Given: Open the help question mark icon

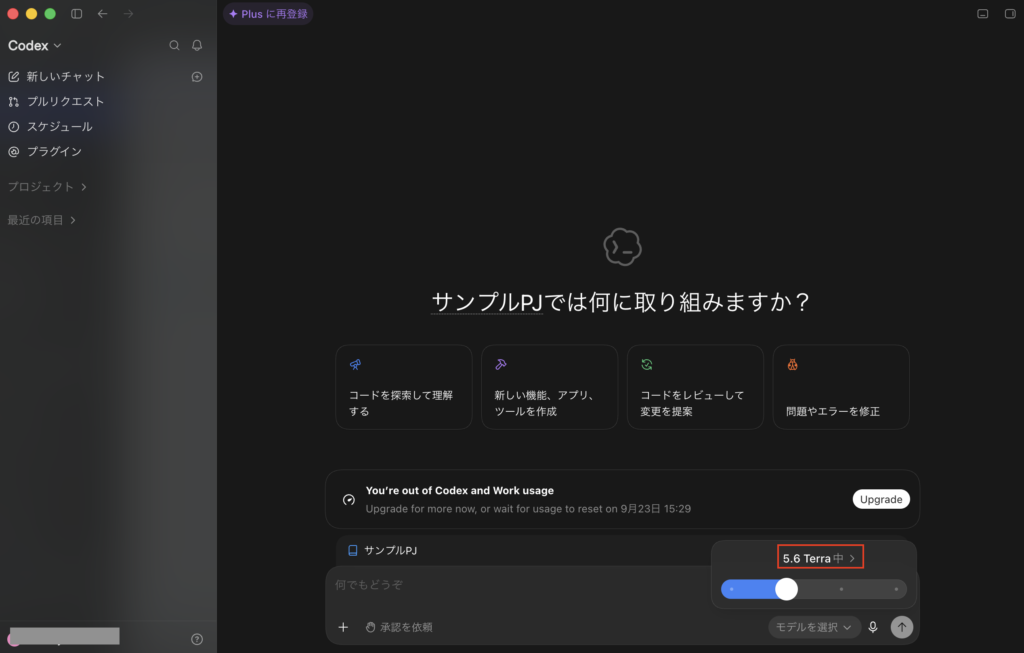Looking at the screenshot, I should coord(197,639).
